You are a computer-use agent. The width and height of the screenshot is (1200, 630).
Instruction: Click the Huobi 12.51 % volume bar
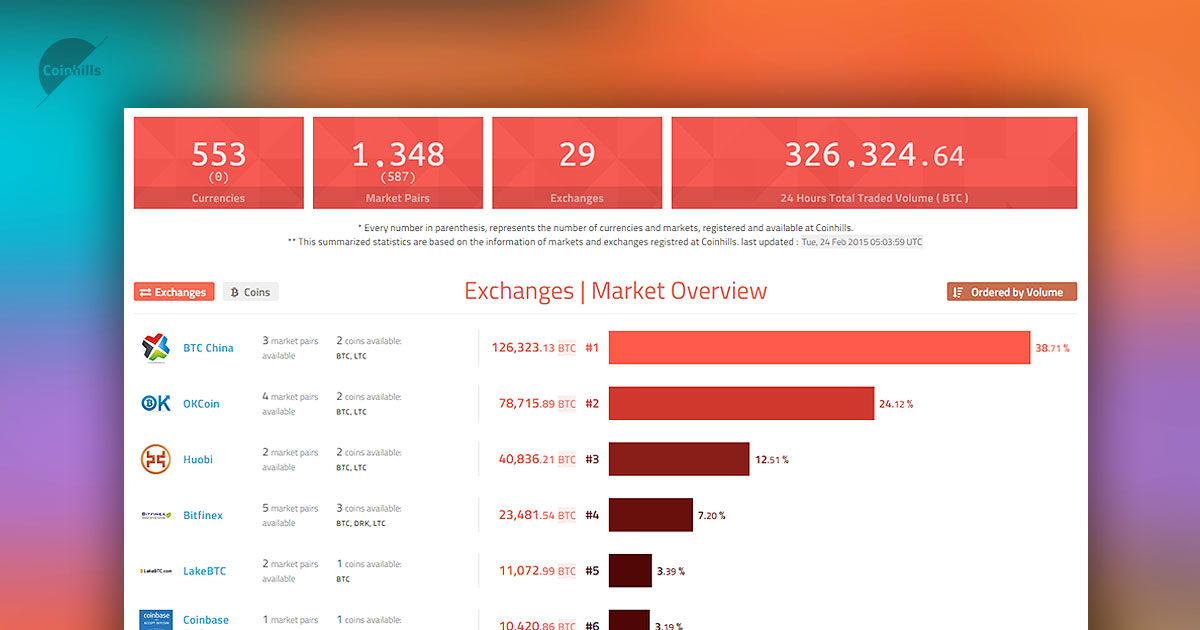coord(679,460)
